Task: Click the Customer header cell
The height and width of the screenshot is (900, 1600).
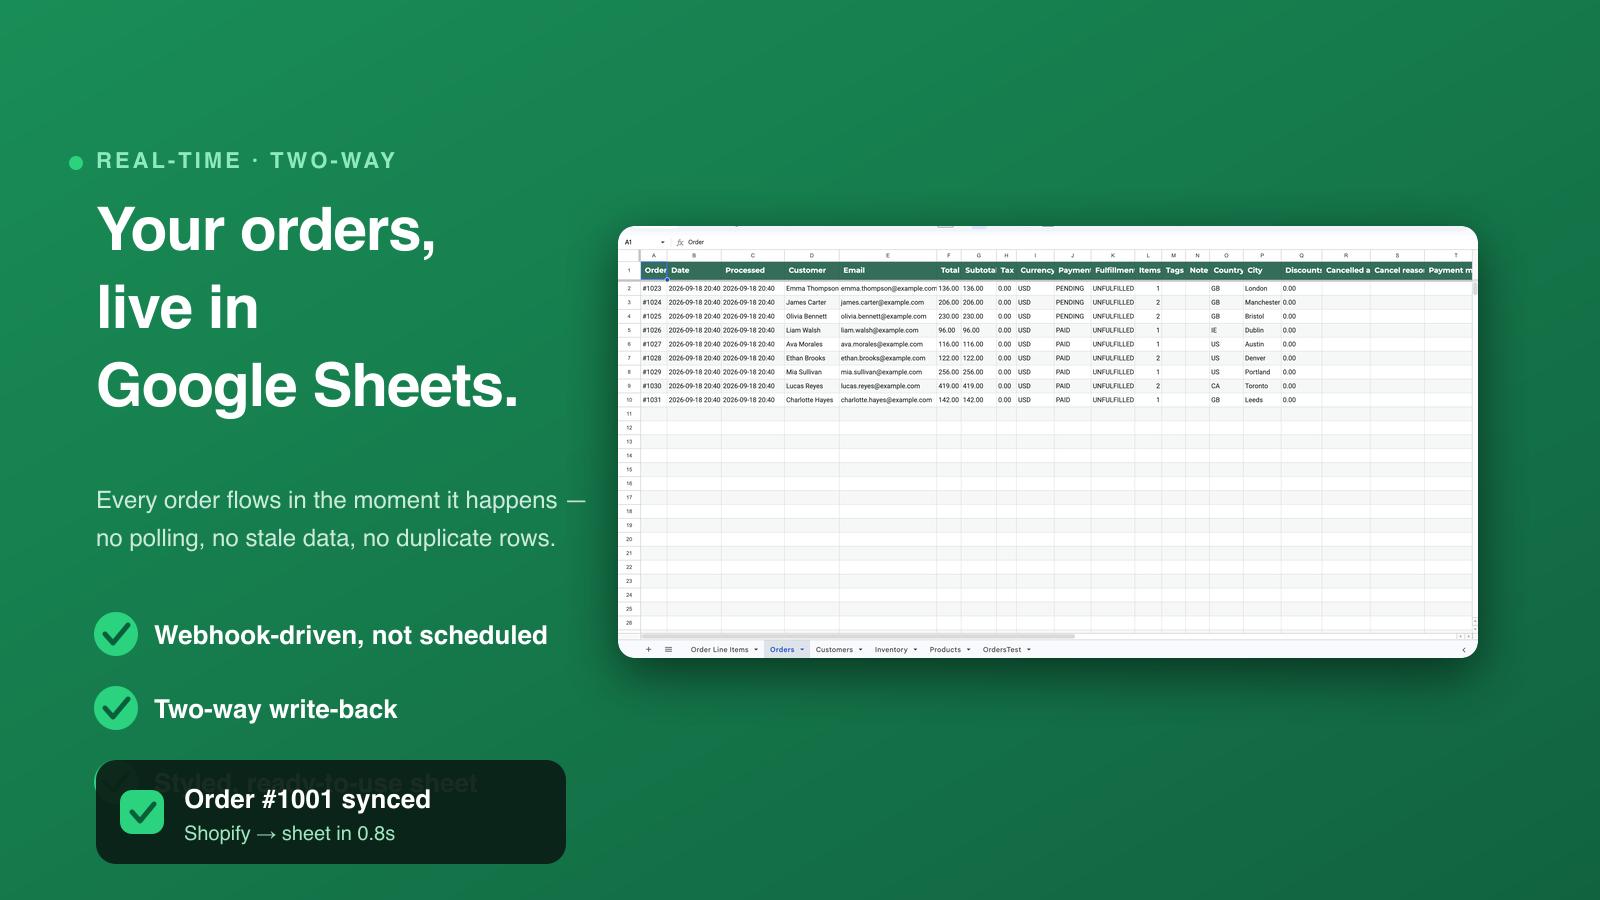Action: coord(811,270)
